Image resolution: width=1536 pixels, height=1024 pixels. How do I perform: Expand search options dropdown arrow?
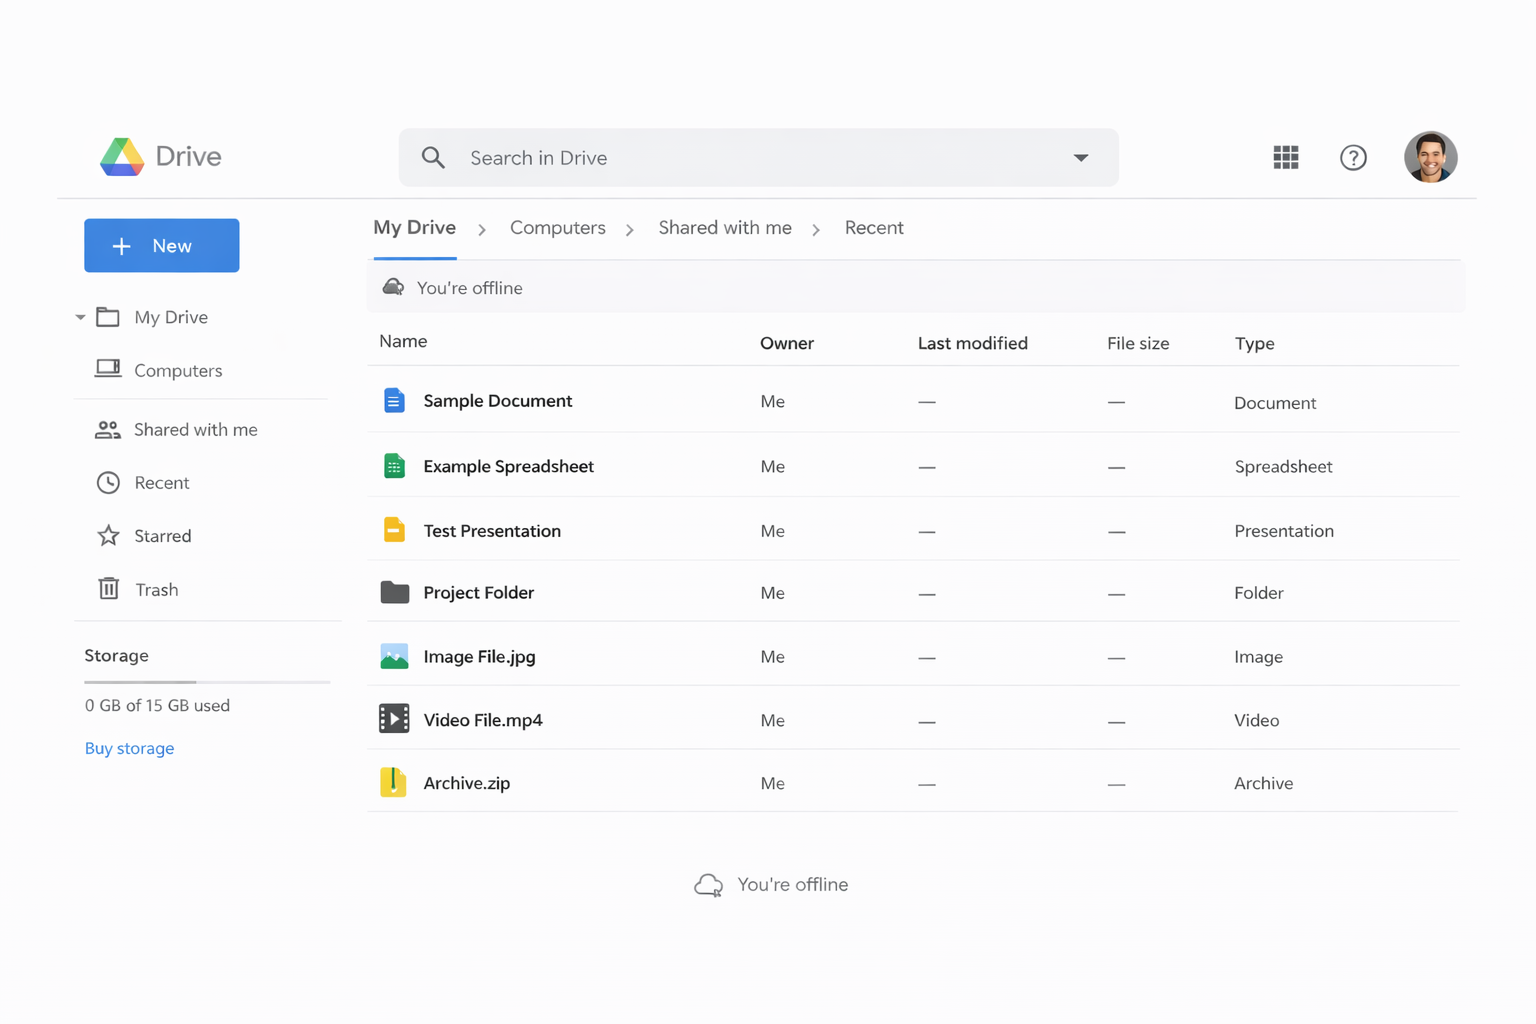point(1080,158)
